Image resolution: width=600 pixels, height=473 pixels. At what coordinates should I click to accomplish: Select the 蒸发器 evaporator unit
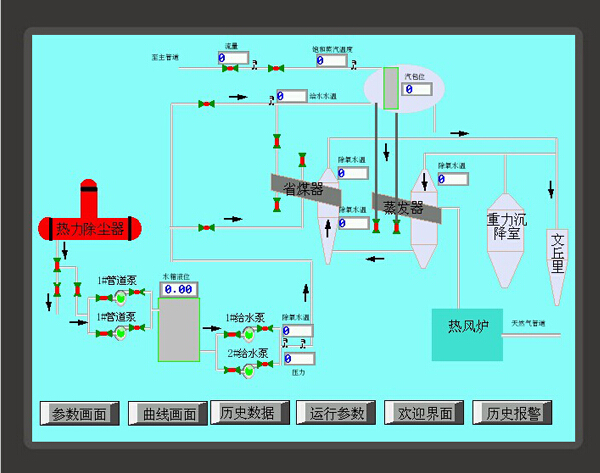point(404,208)
